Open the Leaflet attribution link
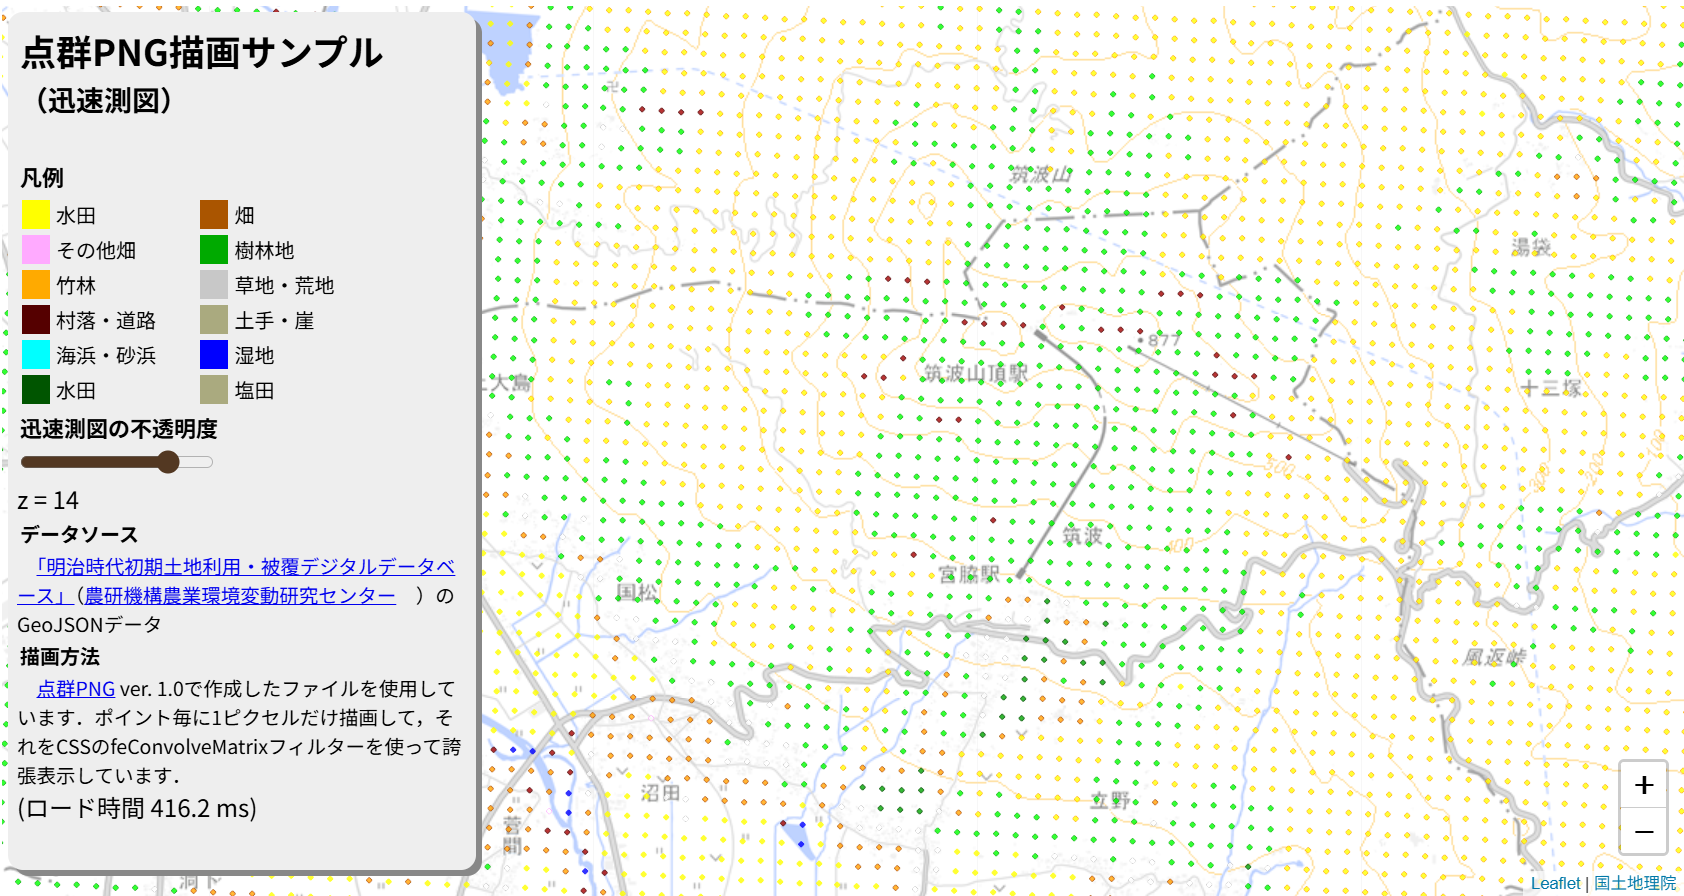This screenshot has width=1684, height=896. coord(1555,883)
